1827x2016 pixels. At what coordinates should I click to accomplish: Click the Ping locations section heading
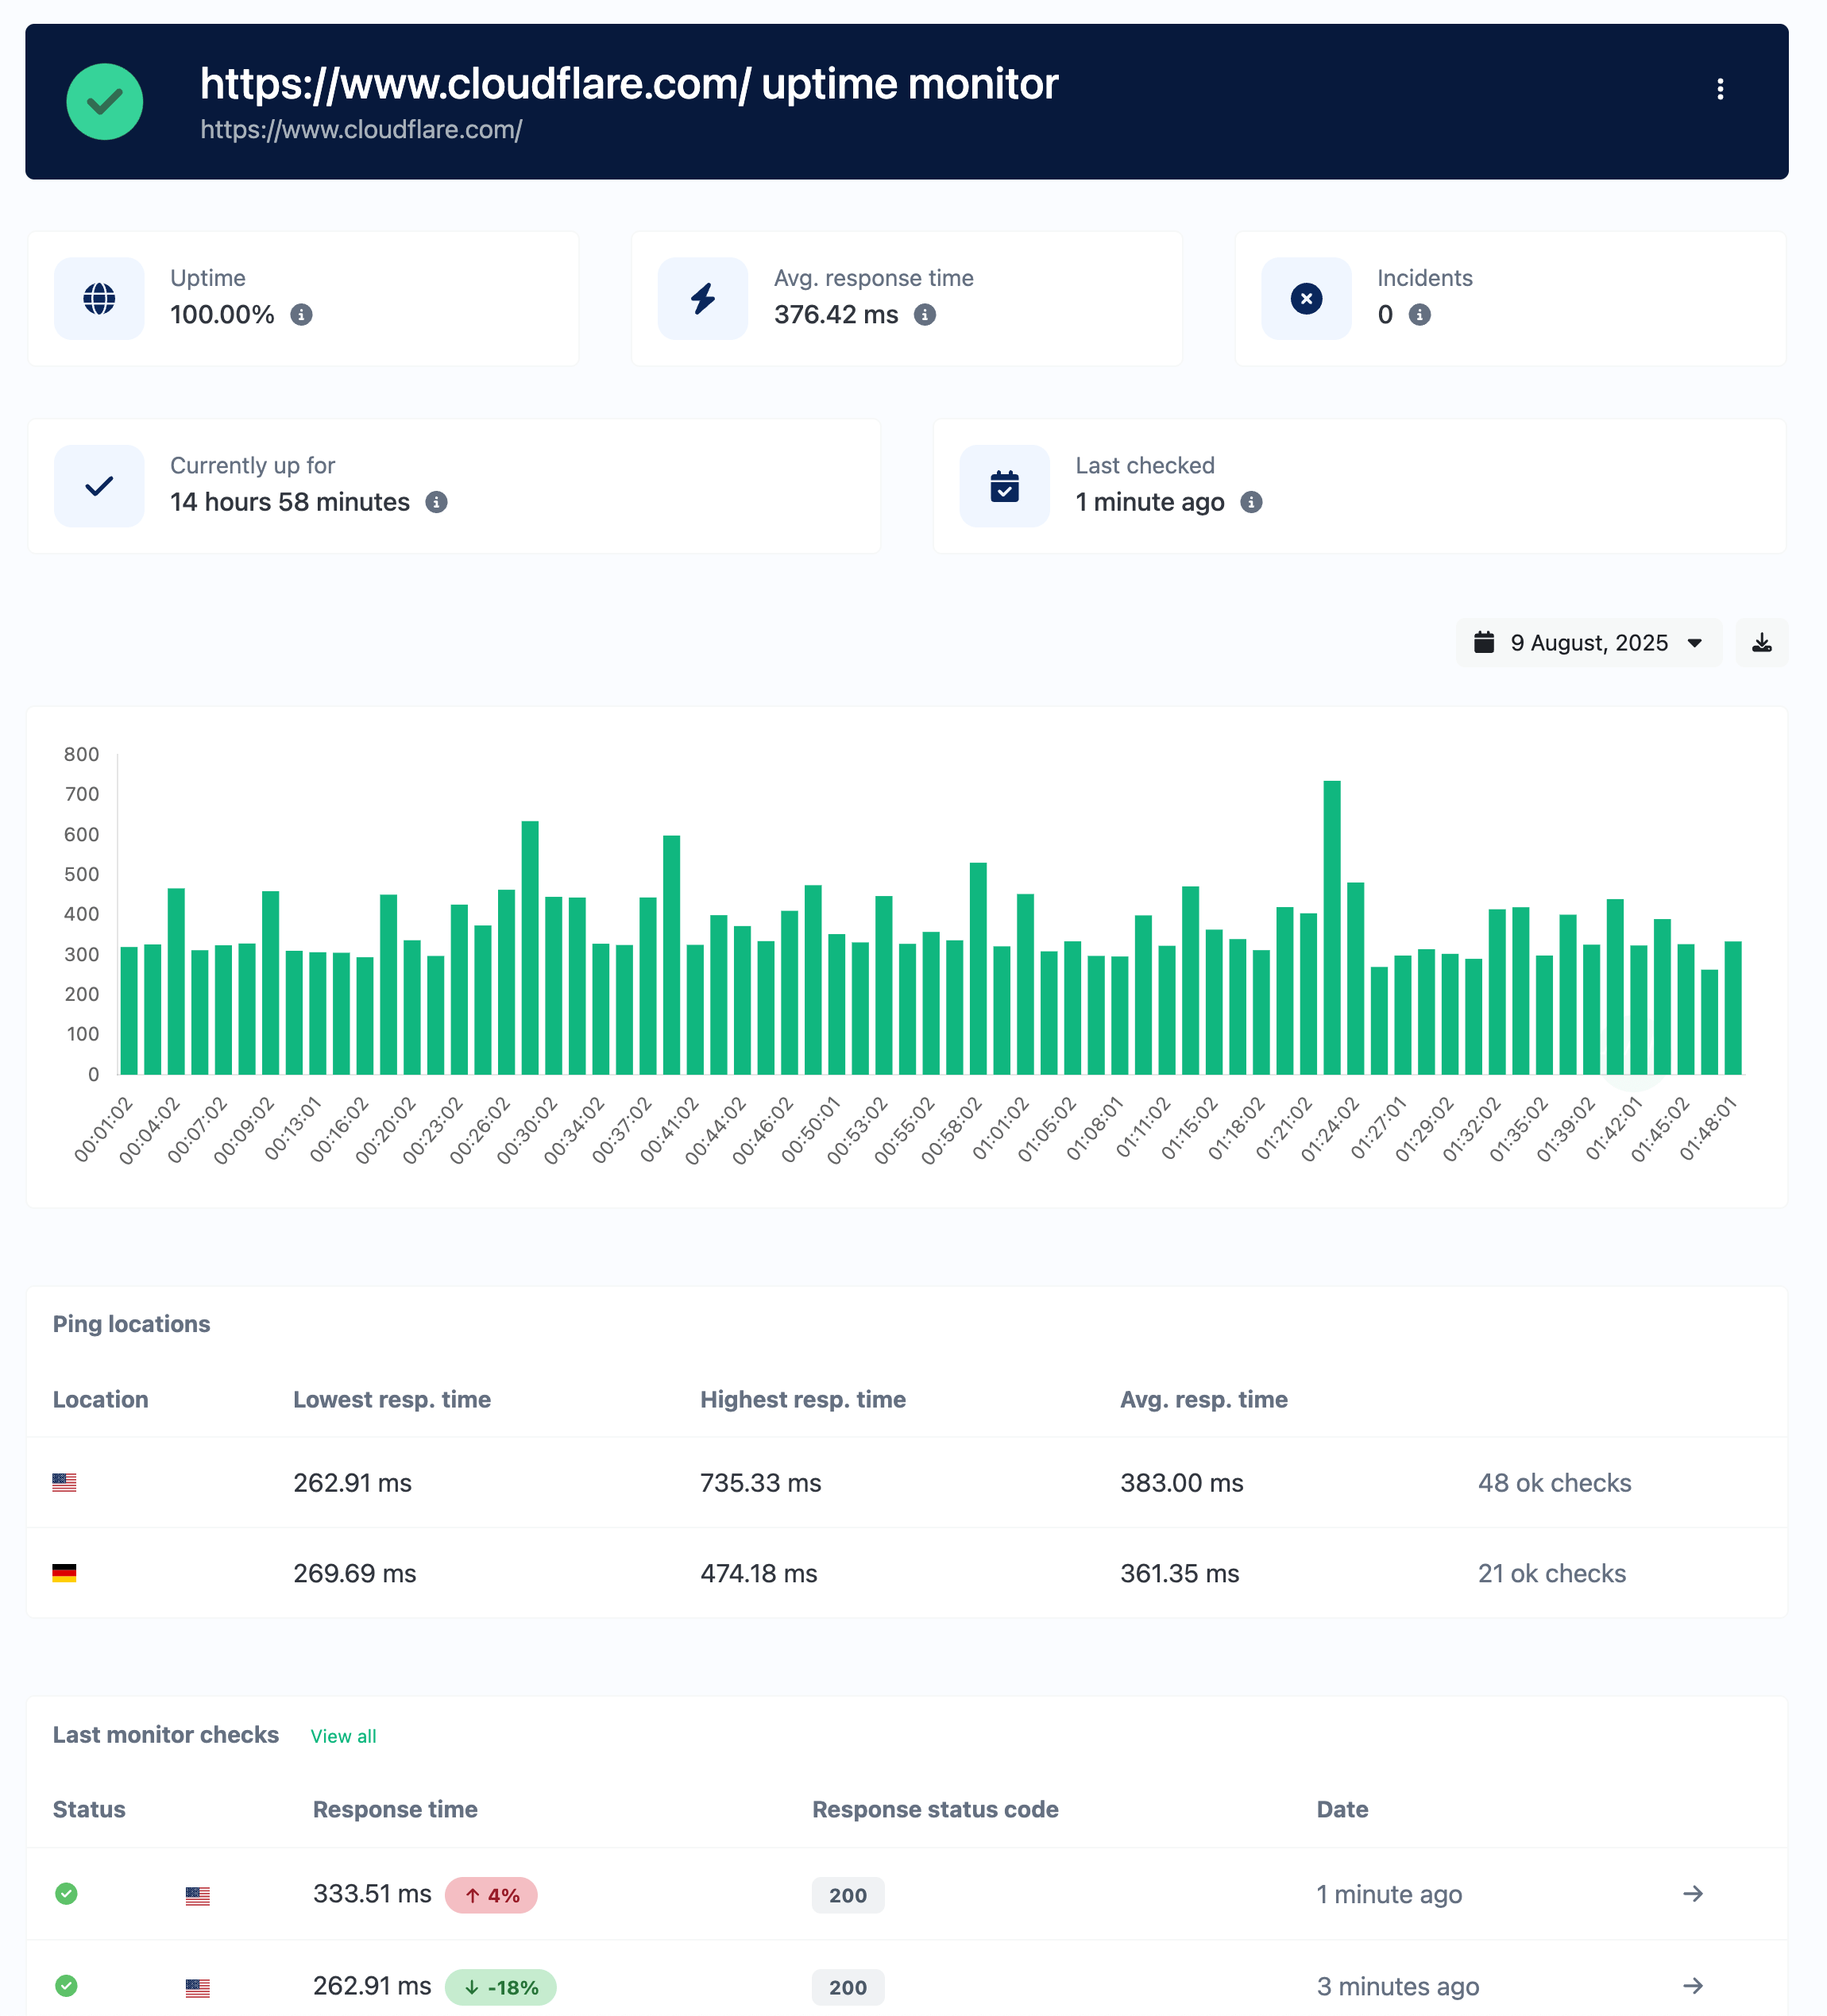131,1324
